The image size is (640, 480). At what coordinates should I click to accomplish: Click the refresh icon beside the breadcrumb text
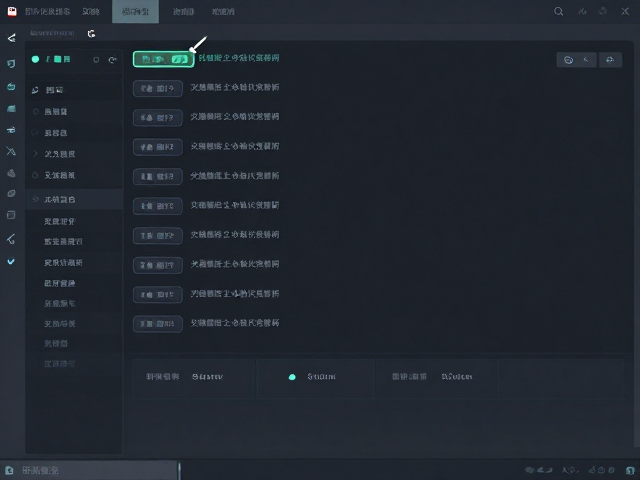tap(91, 33)
